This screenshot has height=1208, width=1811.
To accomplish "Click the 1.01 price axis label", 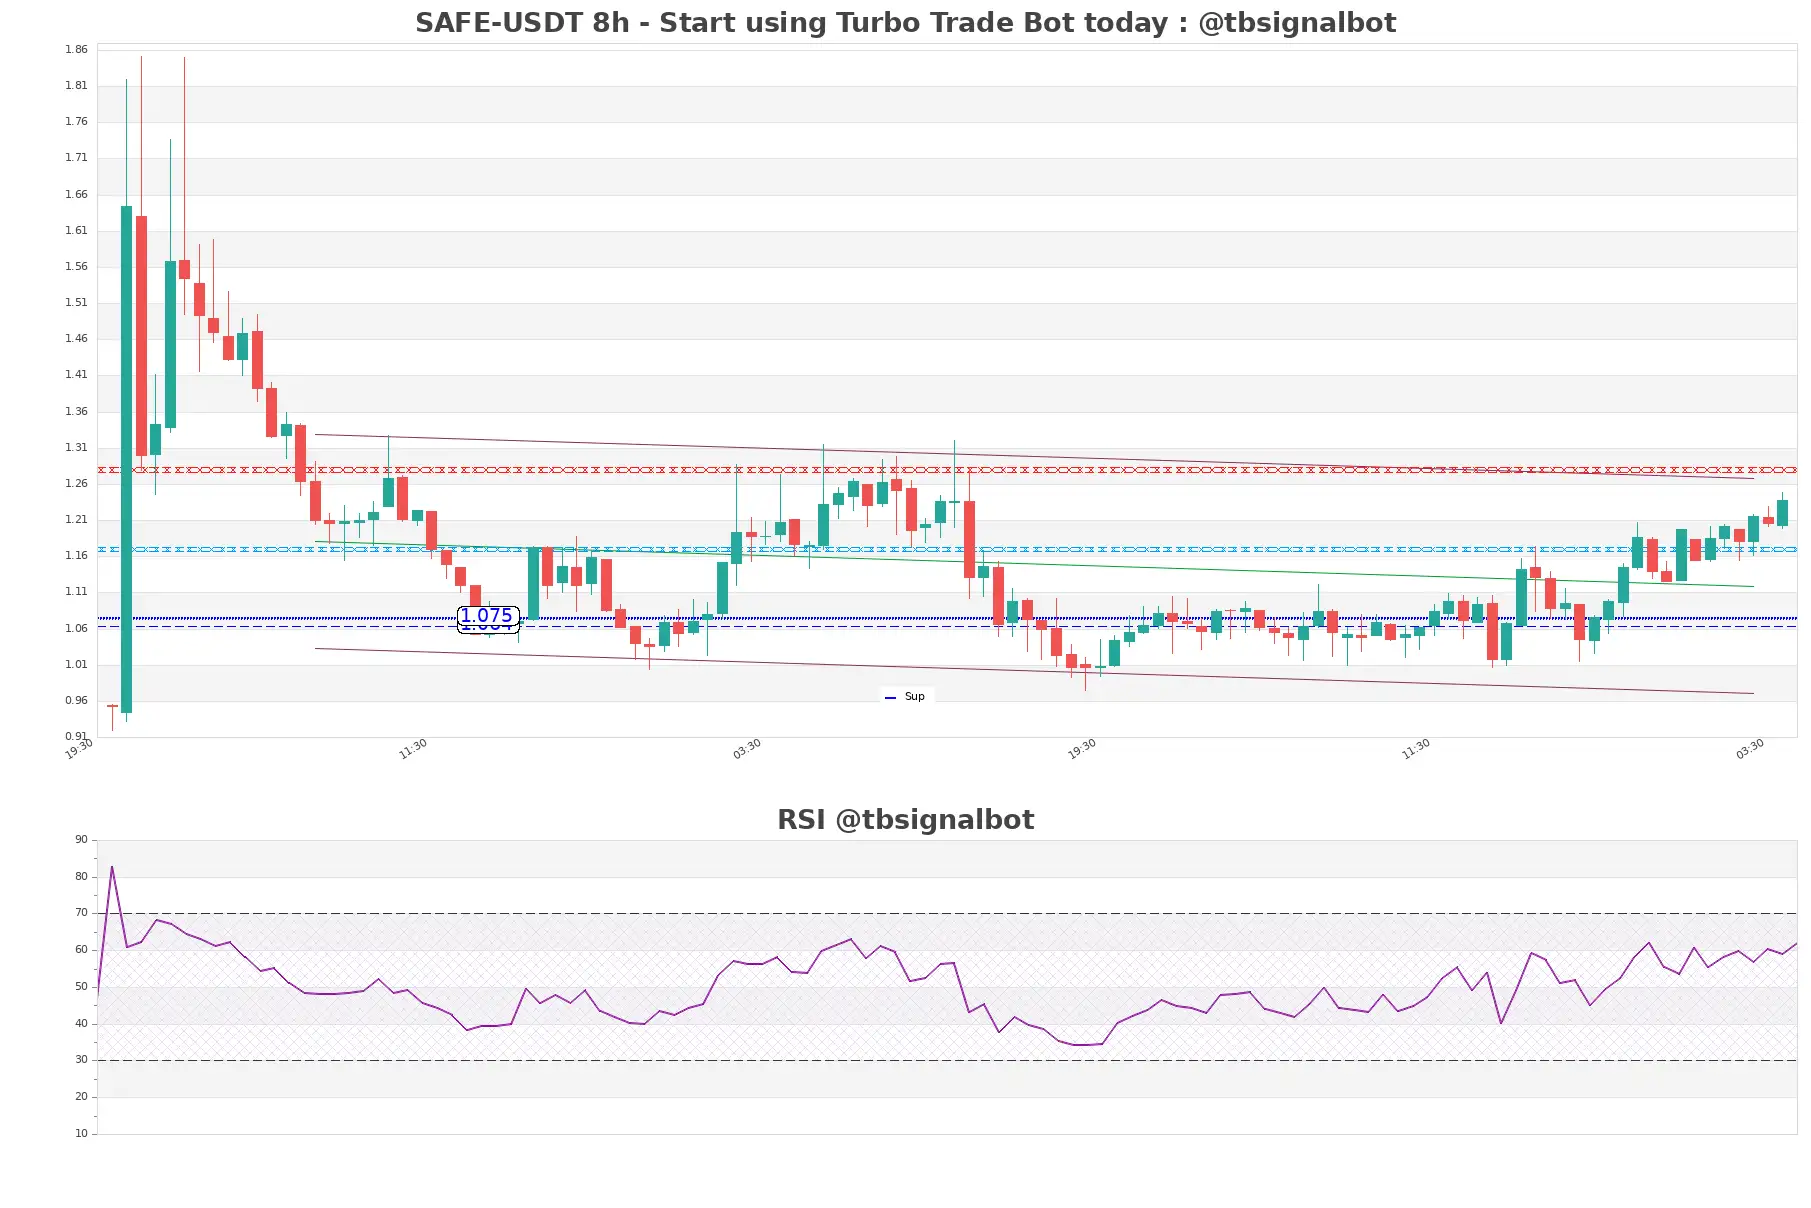I will pyautogui.click(x=76, y=664).
